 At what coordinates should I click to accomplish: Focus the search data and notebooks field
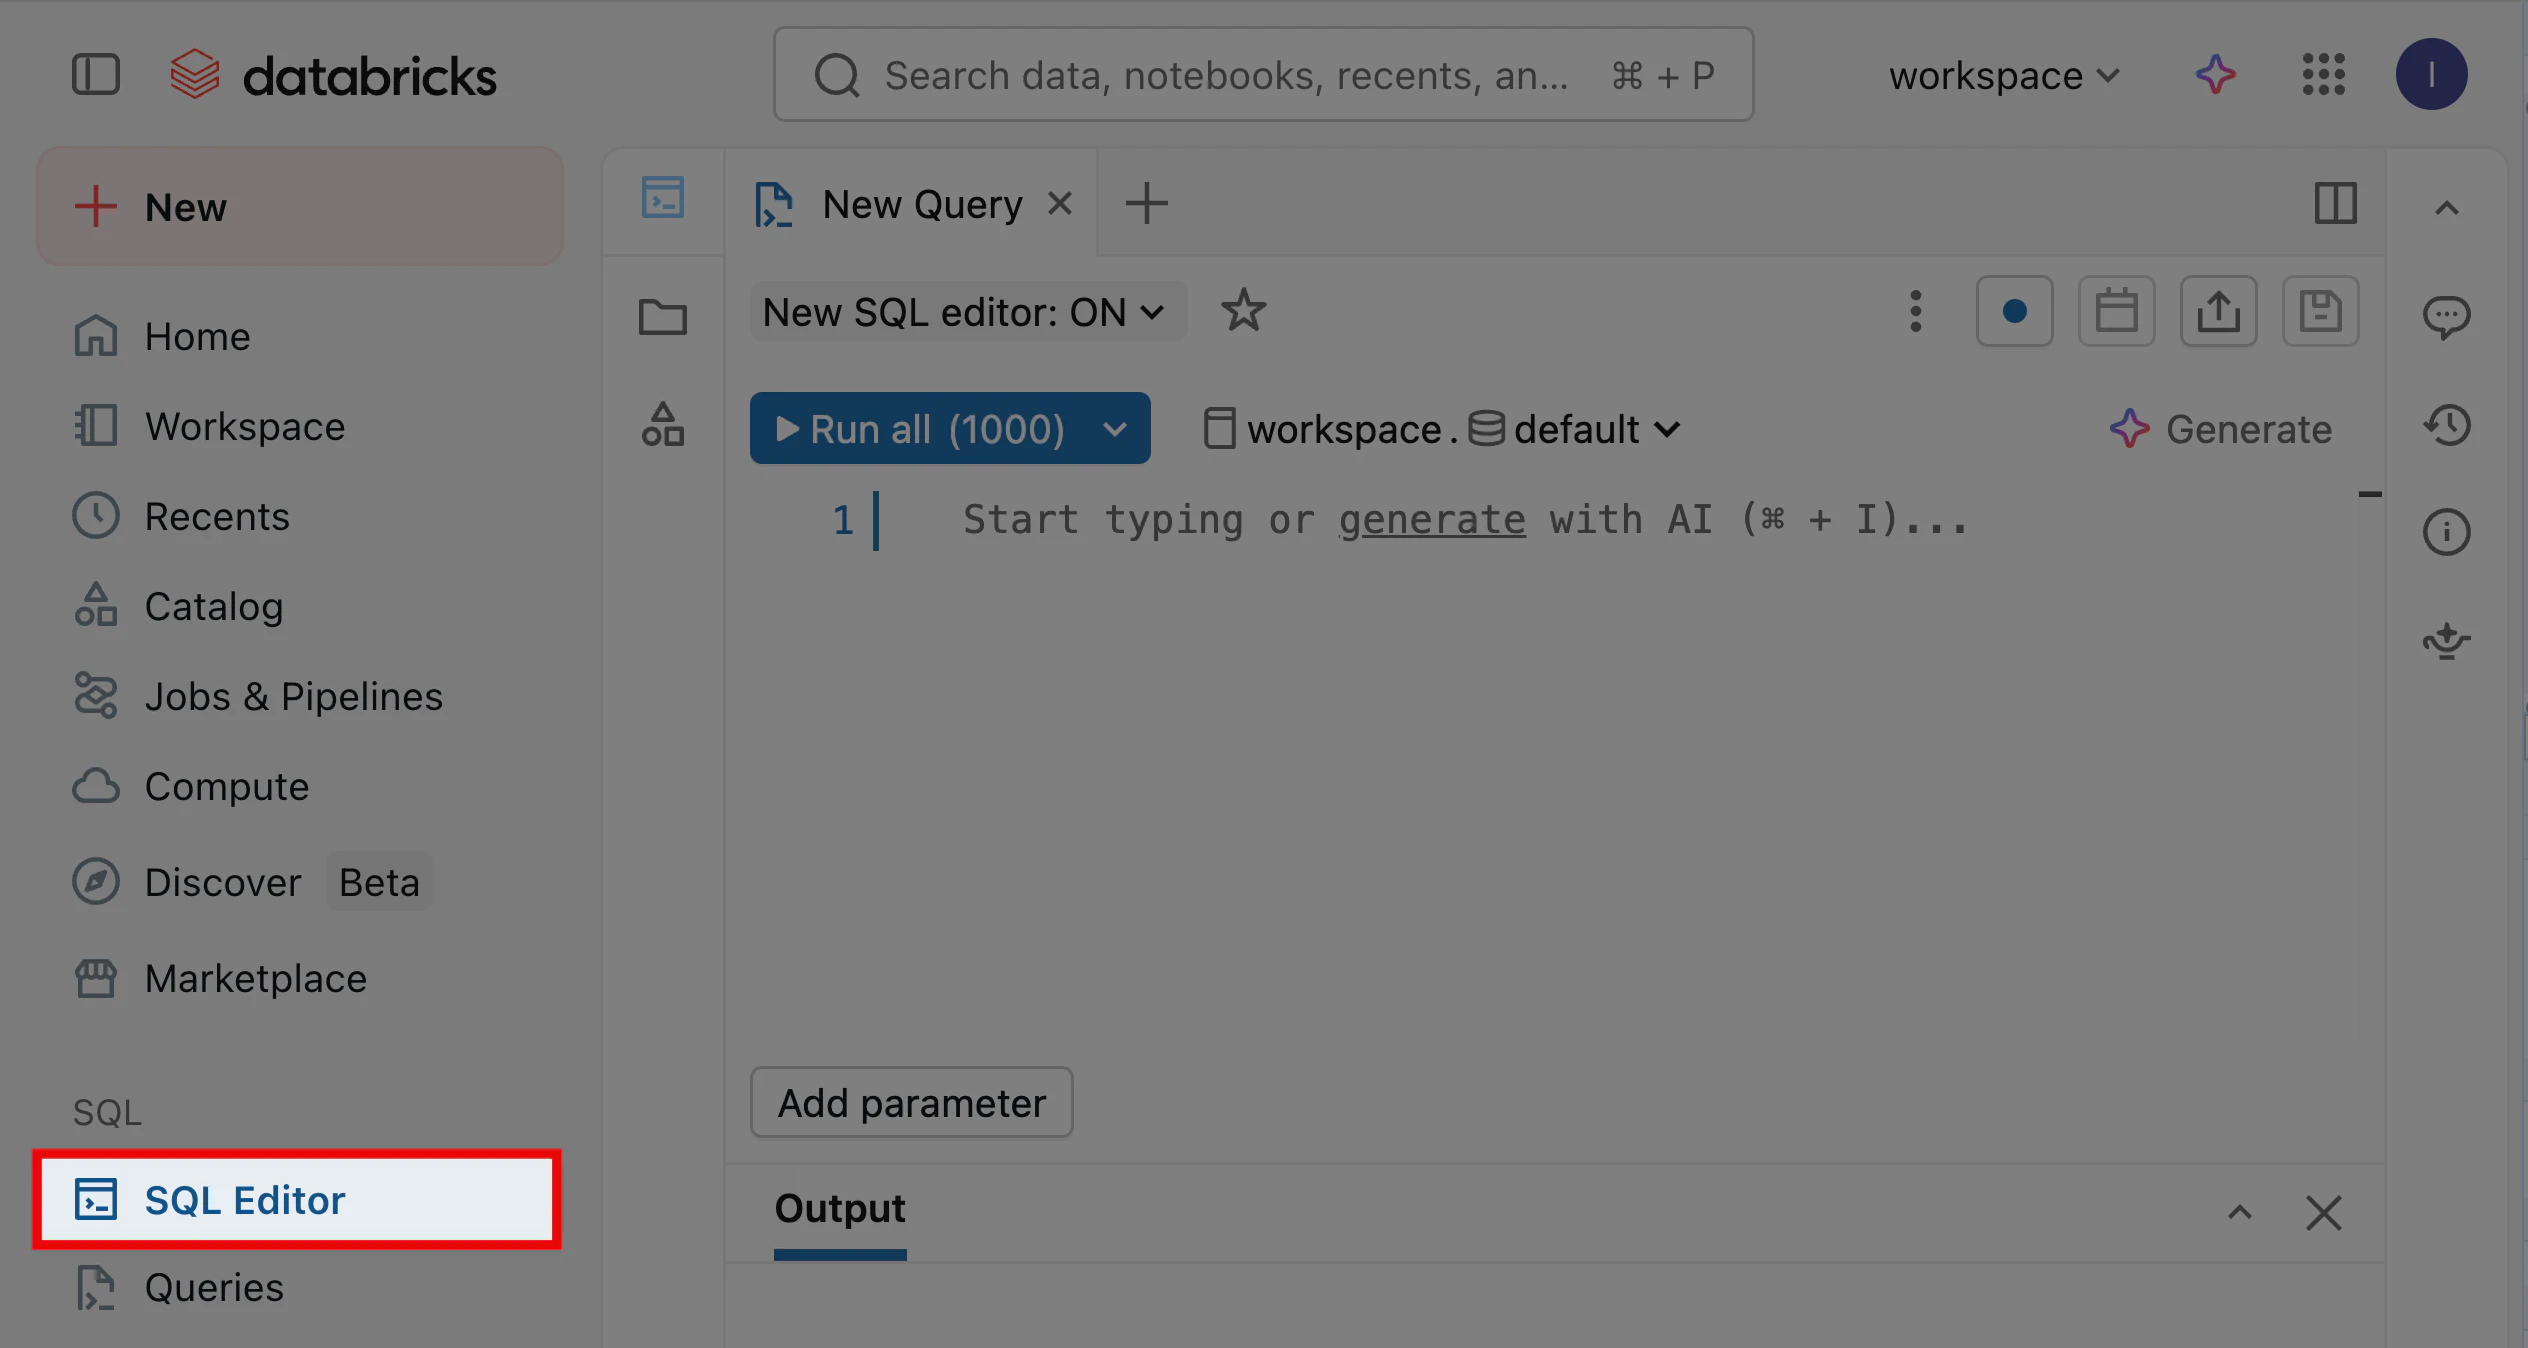[1225, 75]
